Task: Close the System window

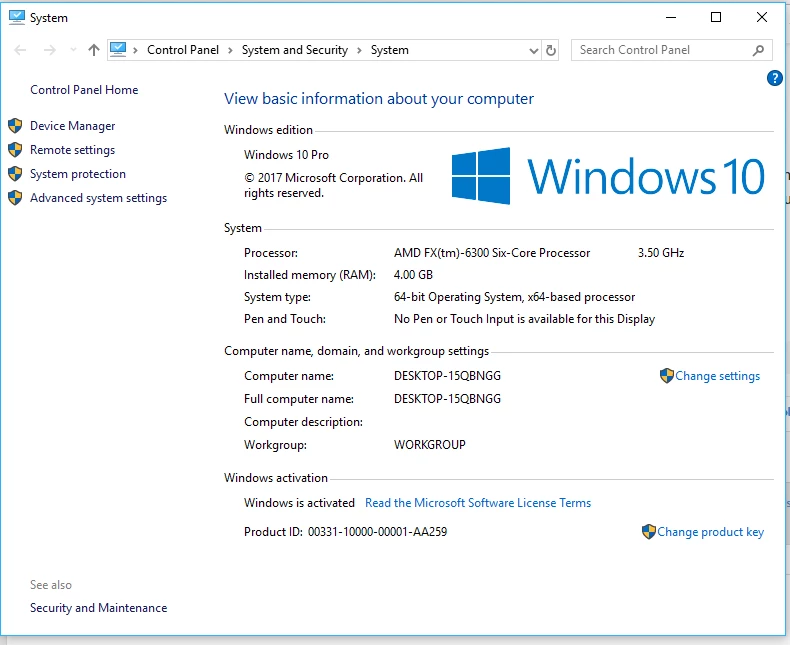Action: click(762, 18)
